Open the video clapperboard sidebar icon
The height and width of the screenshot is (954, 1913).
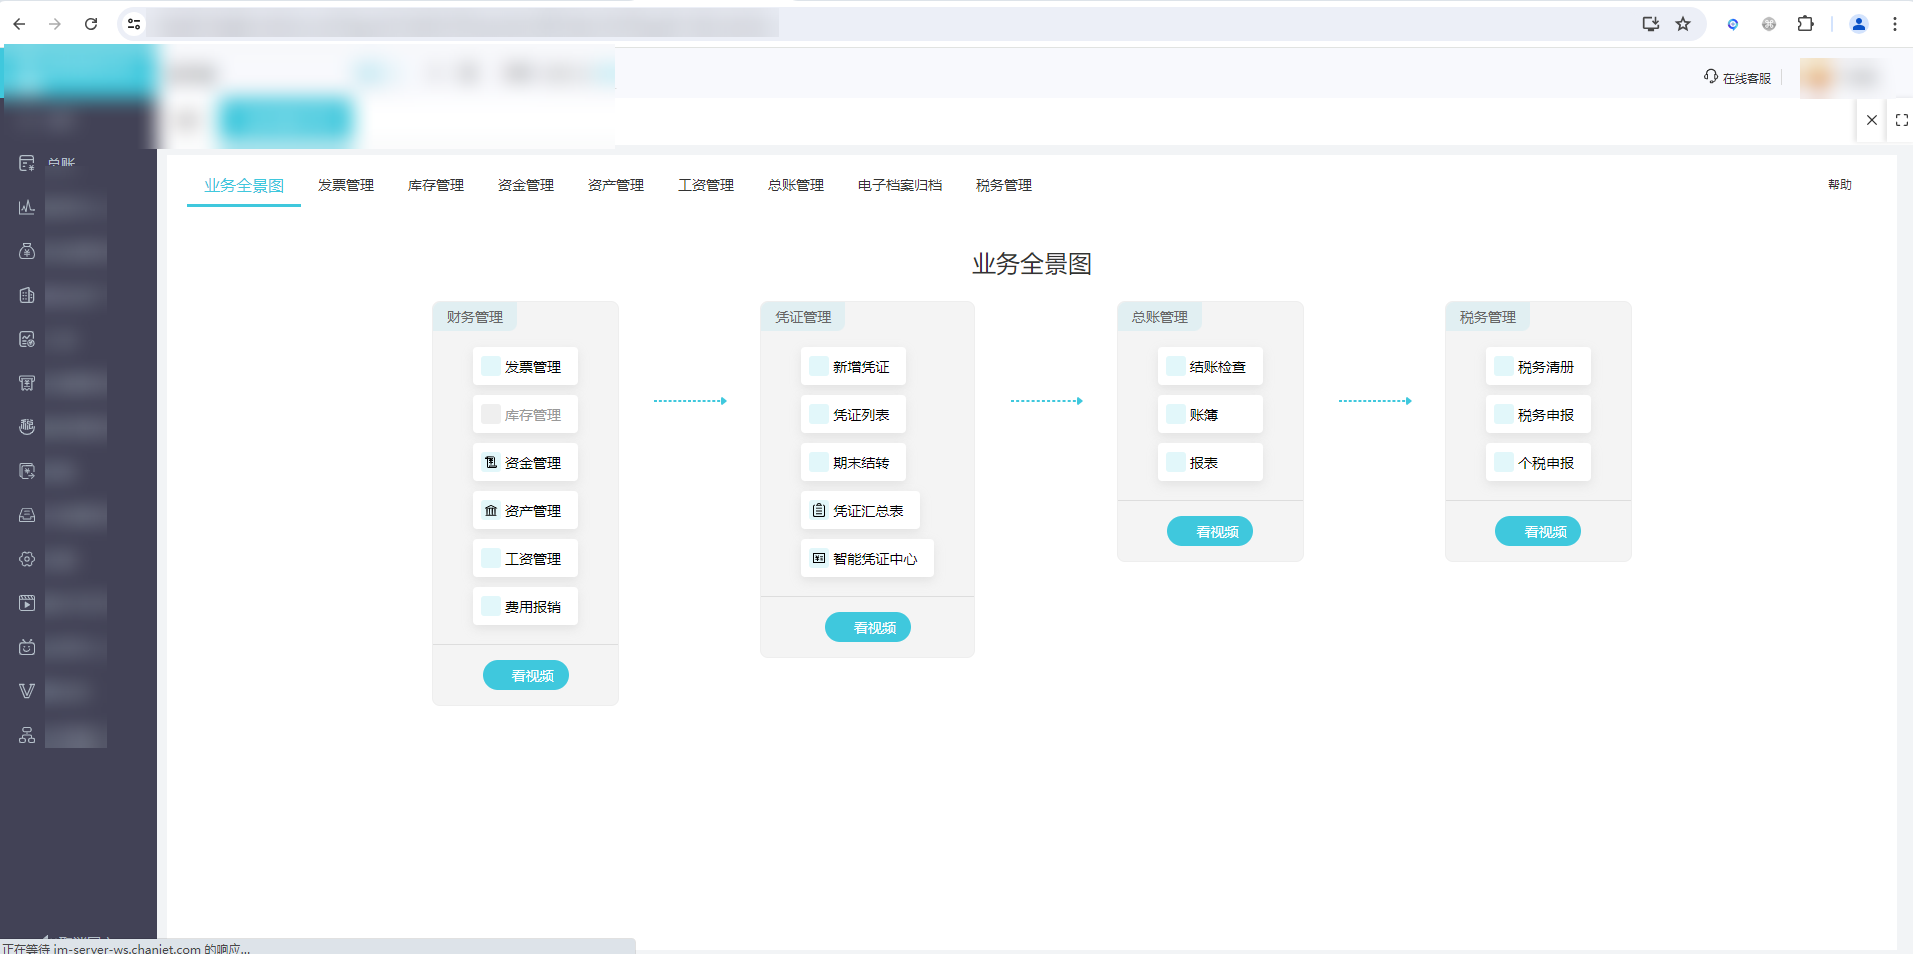click(x=27, y=603)
